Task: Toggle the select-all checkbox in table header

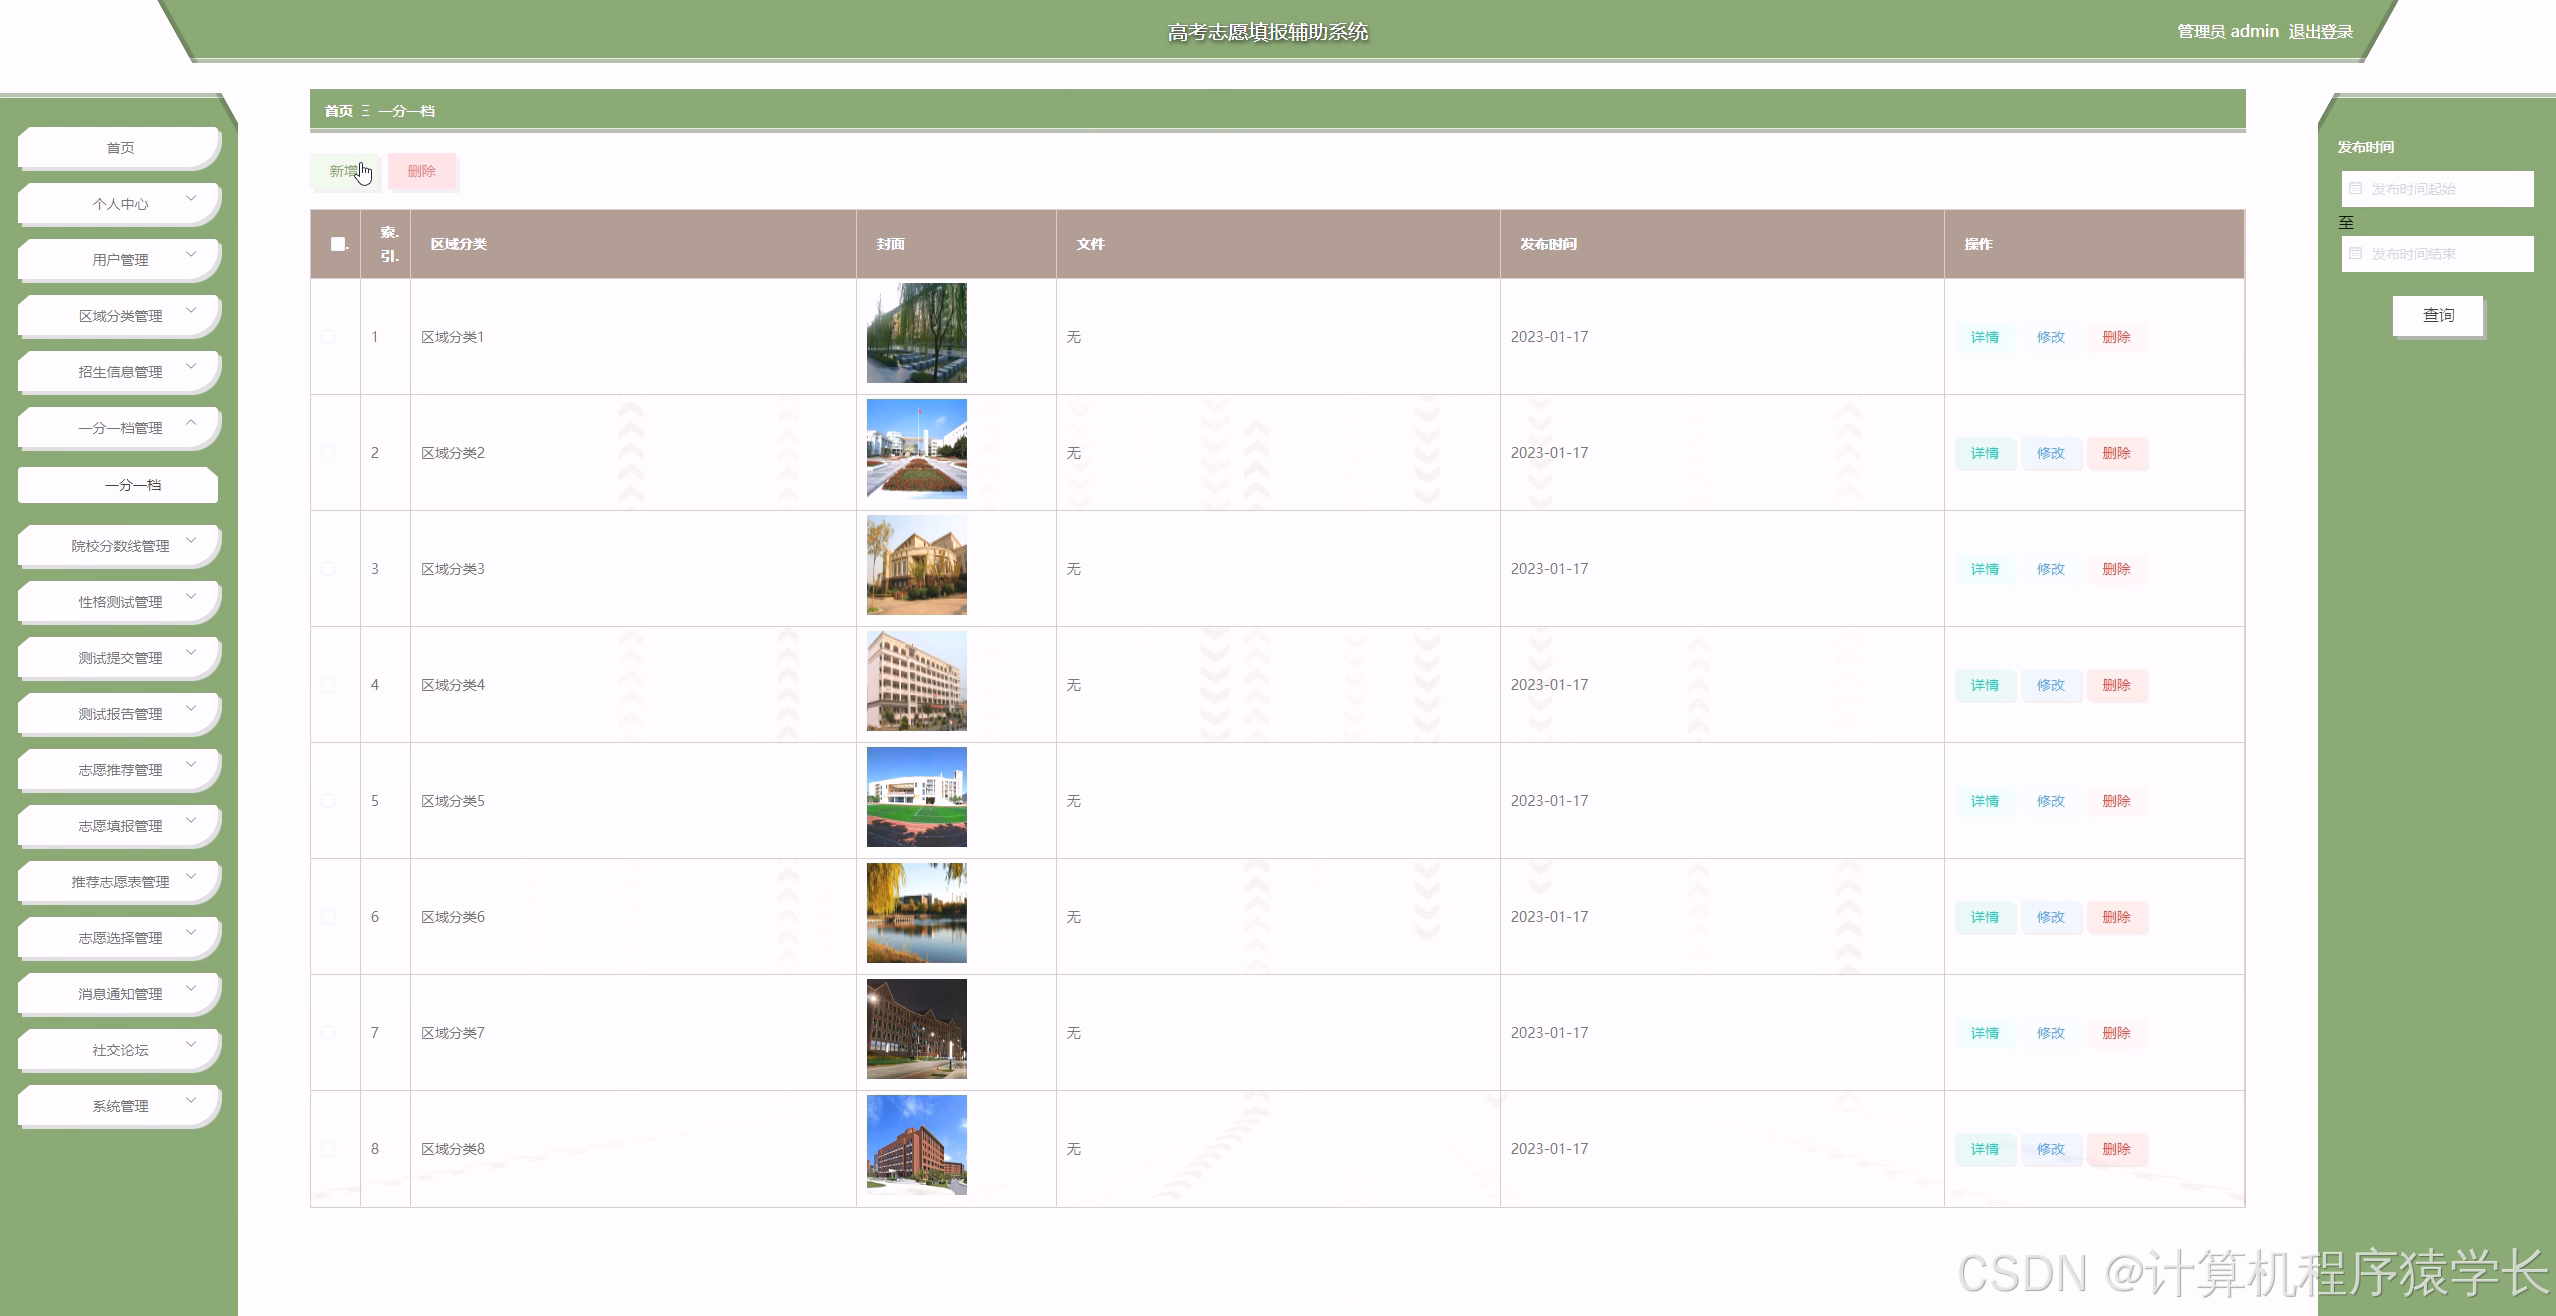Action: point(337,244)
